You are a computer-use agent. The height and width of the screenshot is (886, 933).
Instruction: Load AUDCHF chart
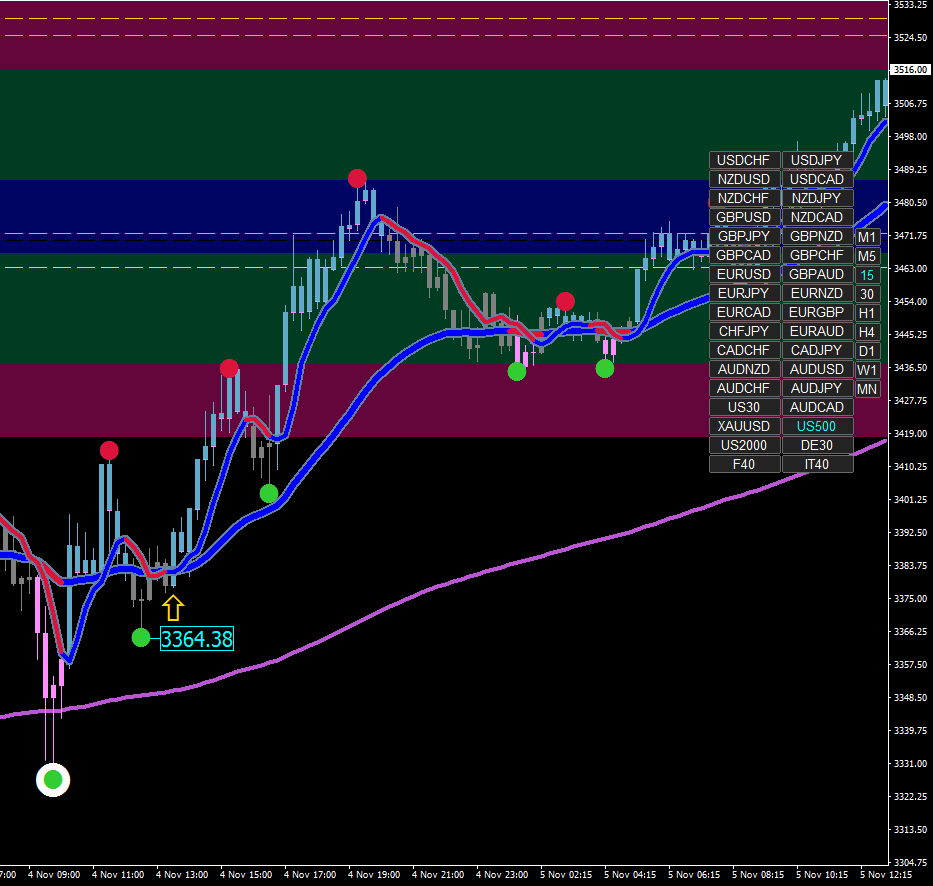744,389
